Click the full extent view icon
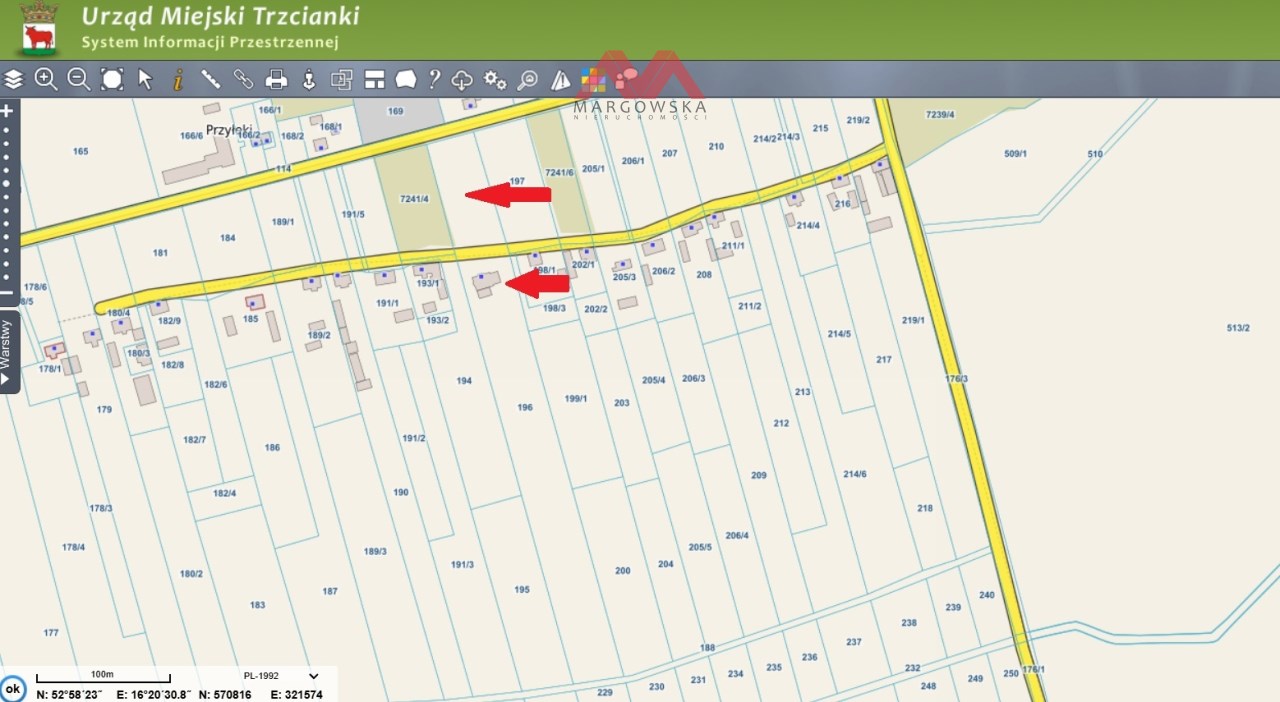This screenshot has width=1280, height=702. click(112, 80)
